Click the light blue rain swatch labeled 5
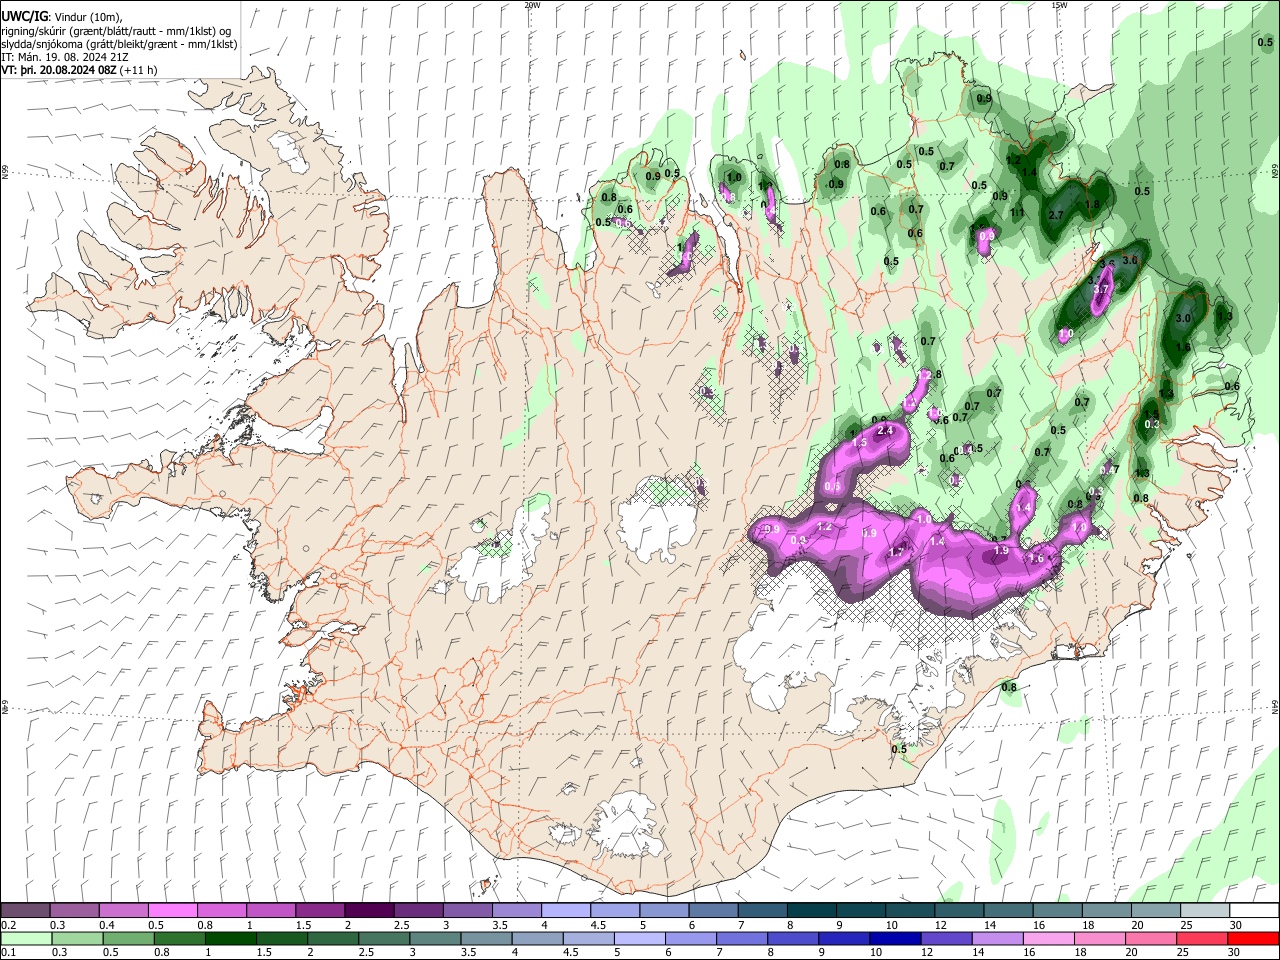 (x=640, y=938)
